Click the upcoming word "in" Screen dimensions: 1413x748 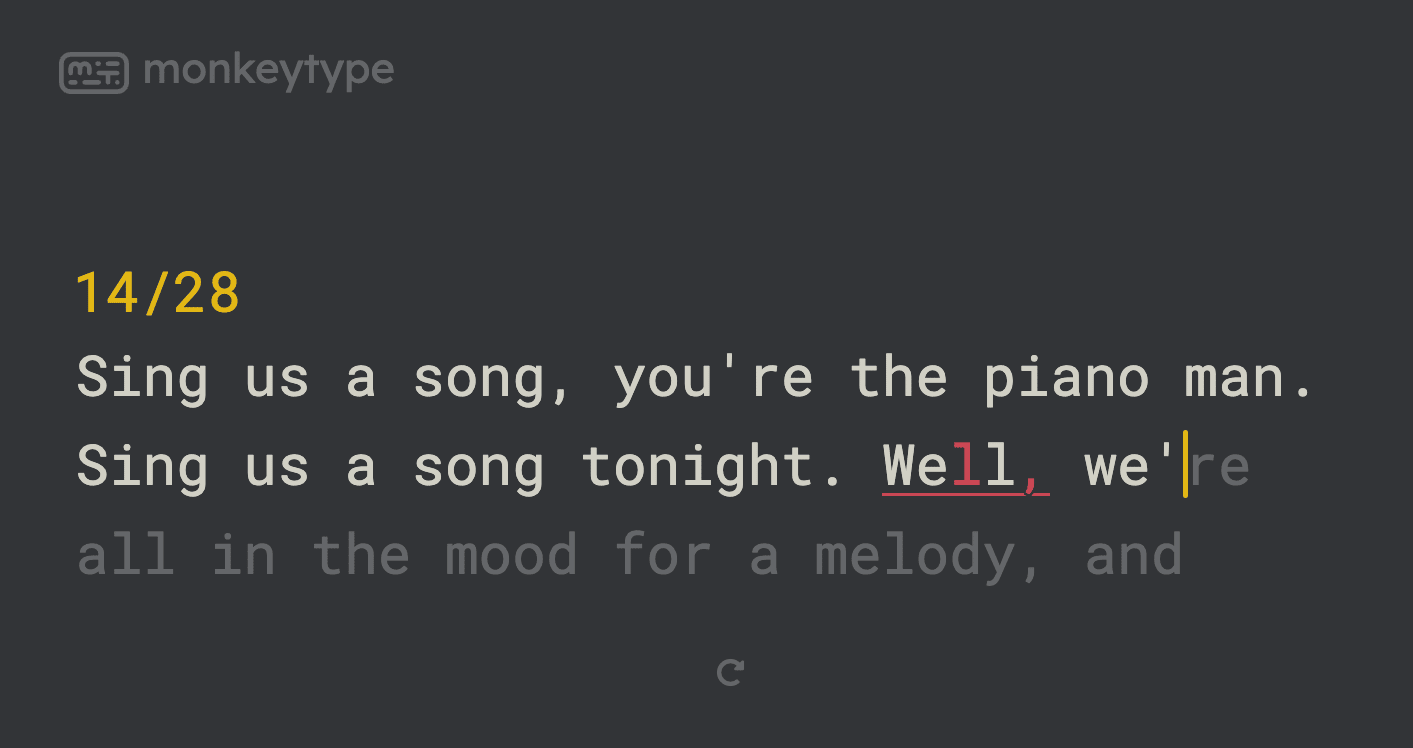click(x=243, y=555)
